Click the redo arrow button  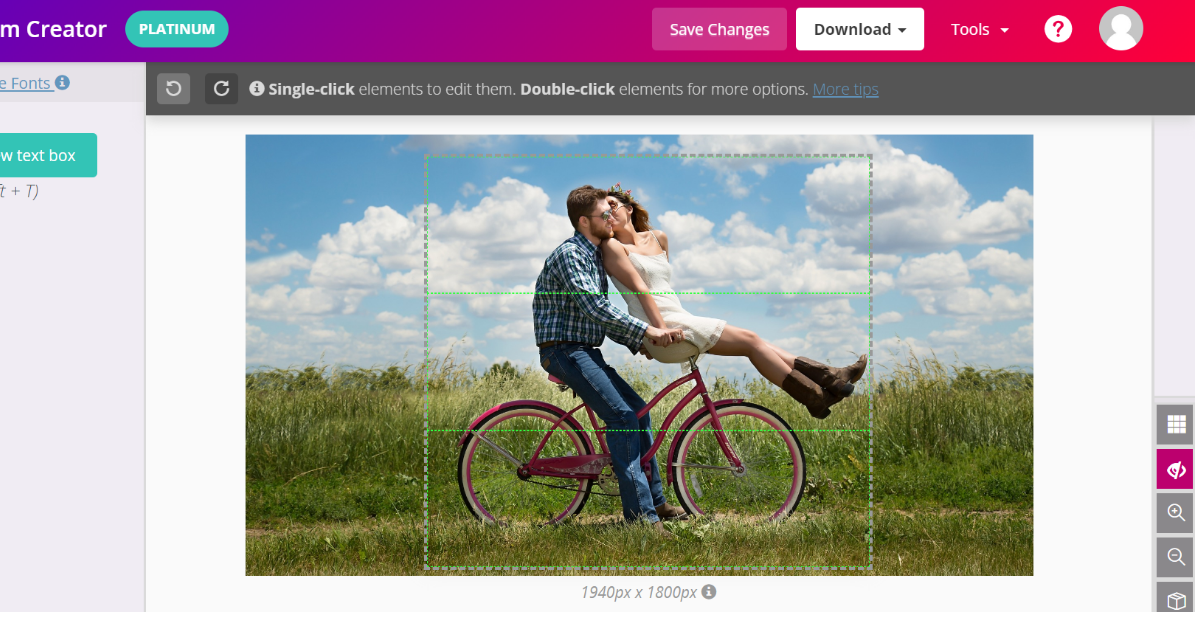(221, 88)
